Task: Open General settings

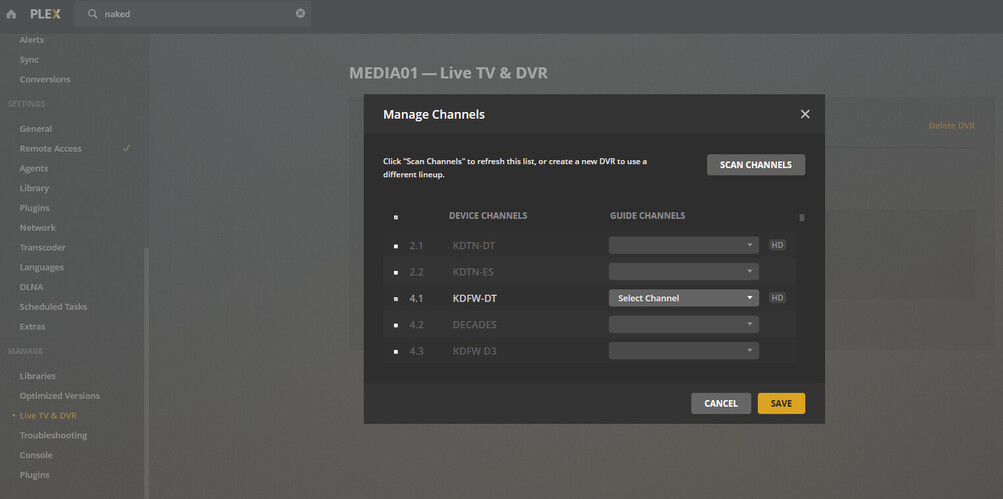Action: coord(35,129)
